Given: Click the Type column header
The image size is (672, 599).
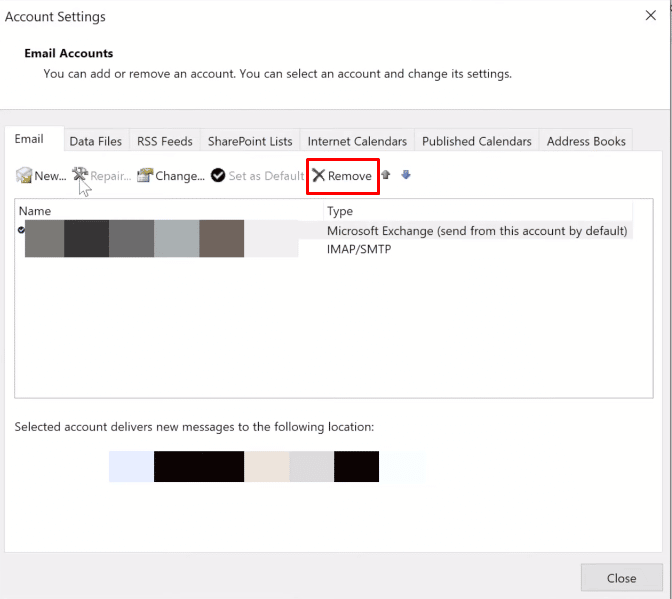Looking at the screenshot, I should [478, 211].
